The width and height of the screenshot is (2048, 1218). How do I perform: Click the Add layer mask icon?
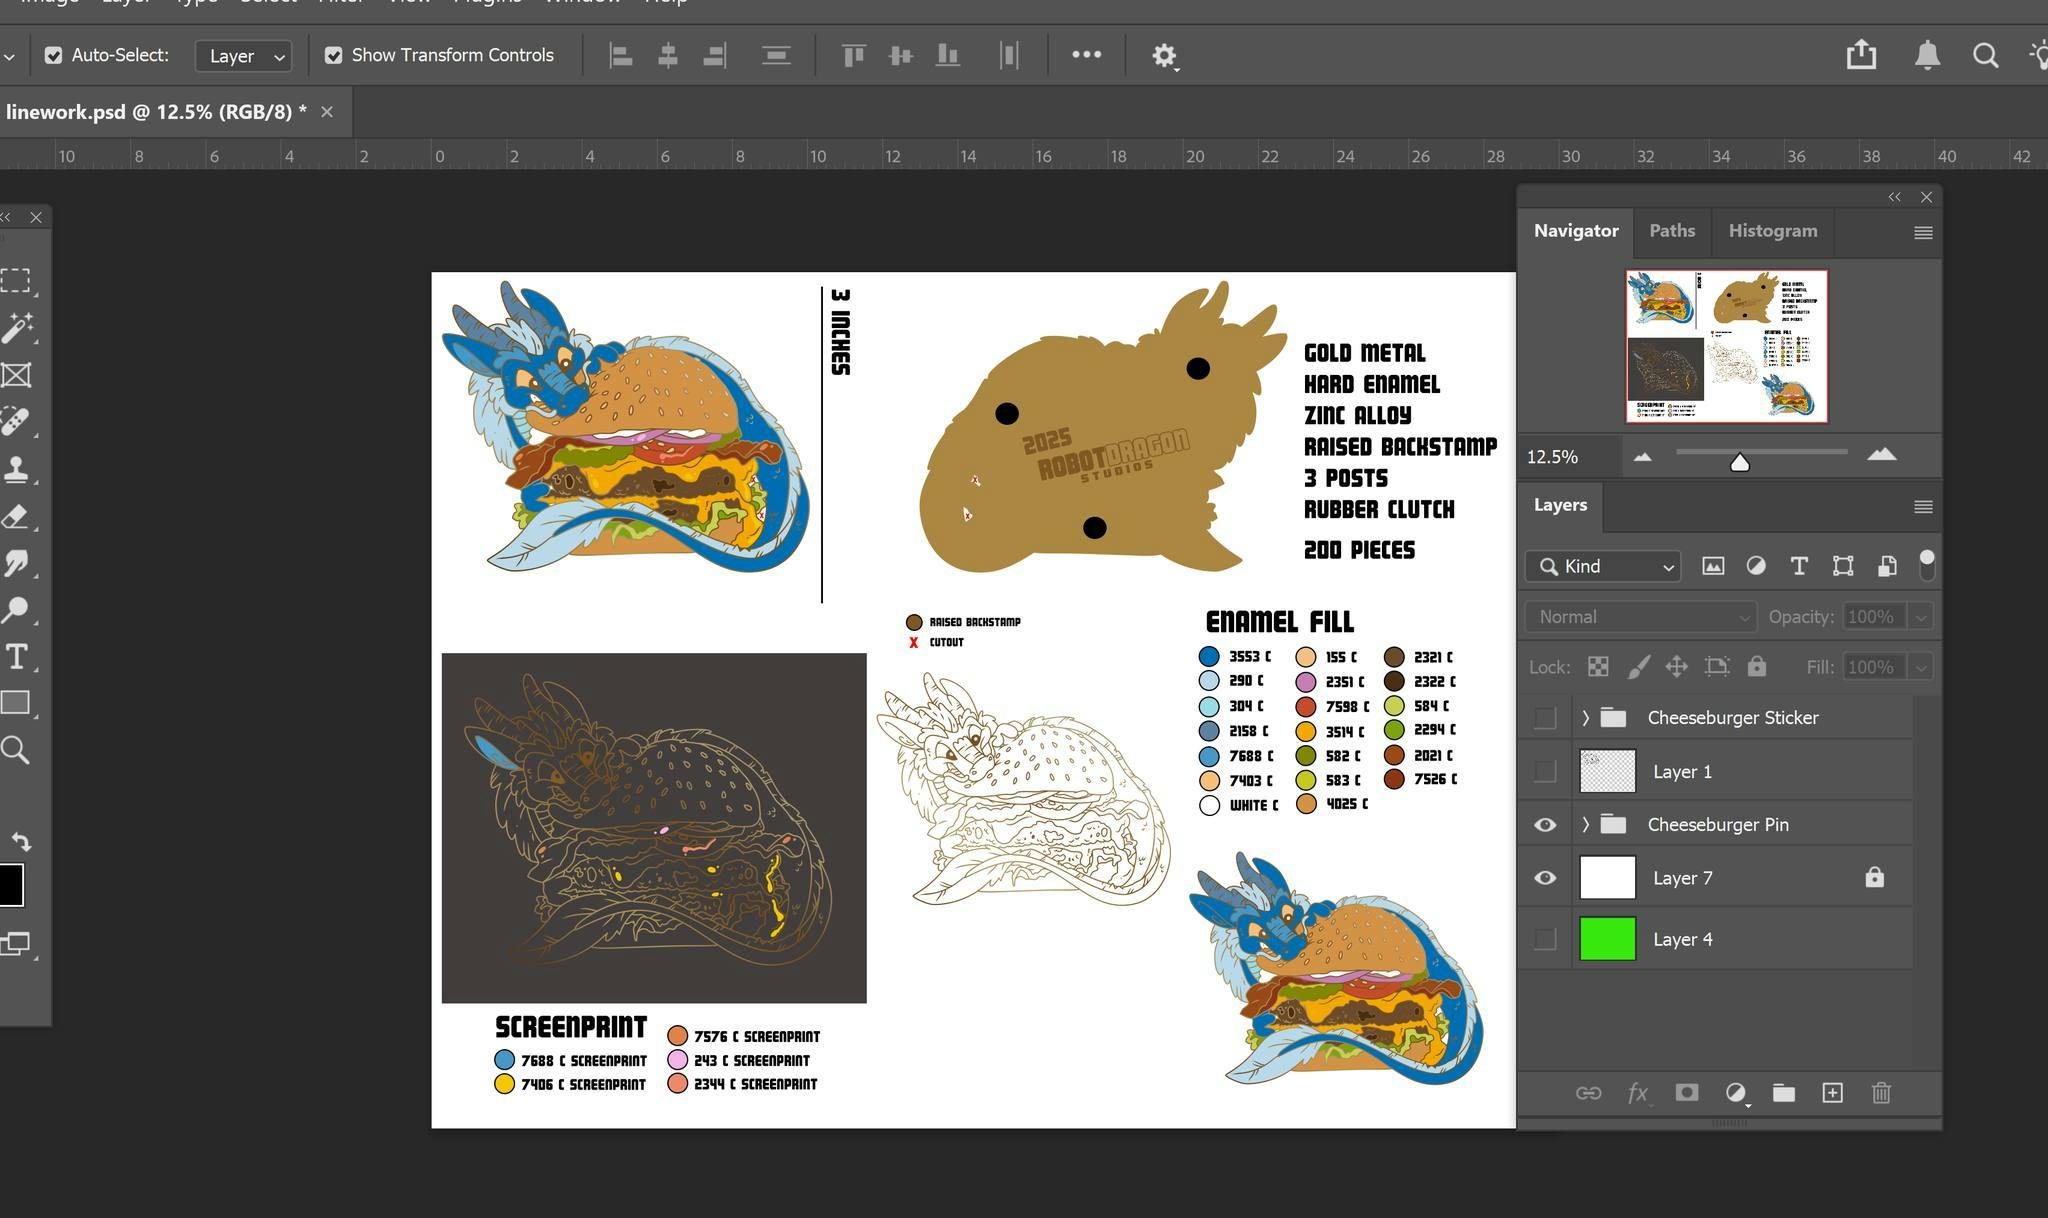coord(1686,1093)
